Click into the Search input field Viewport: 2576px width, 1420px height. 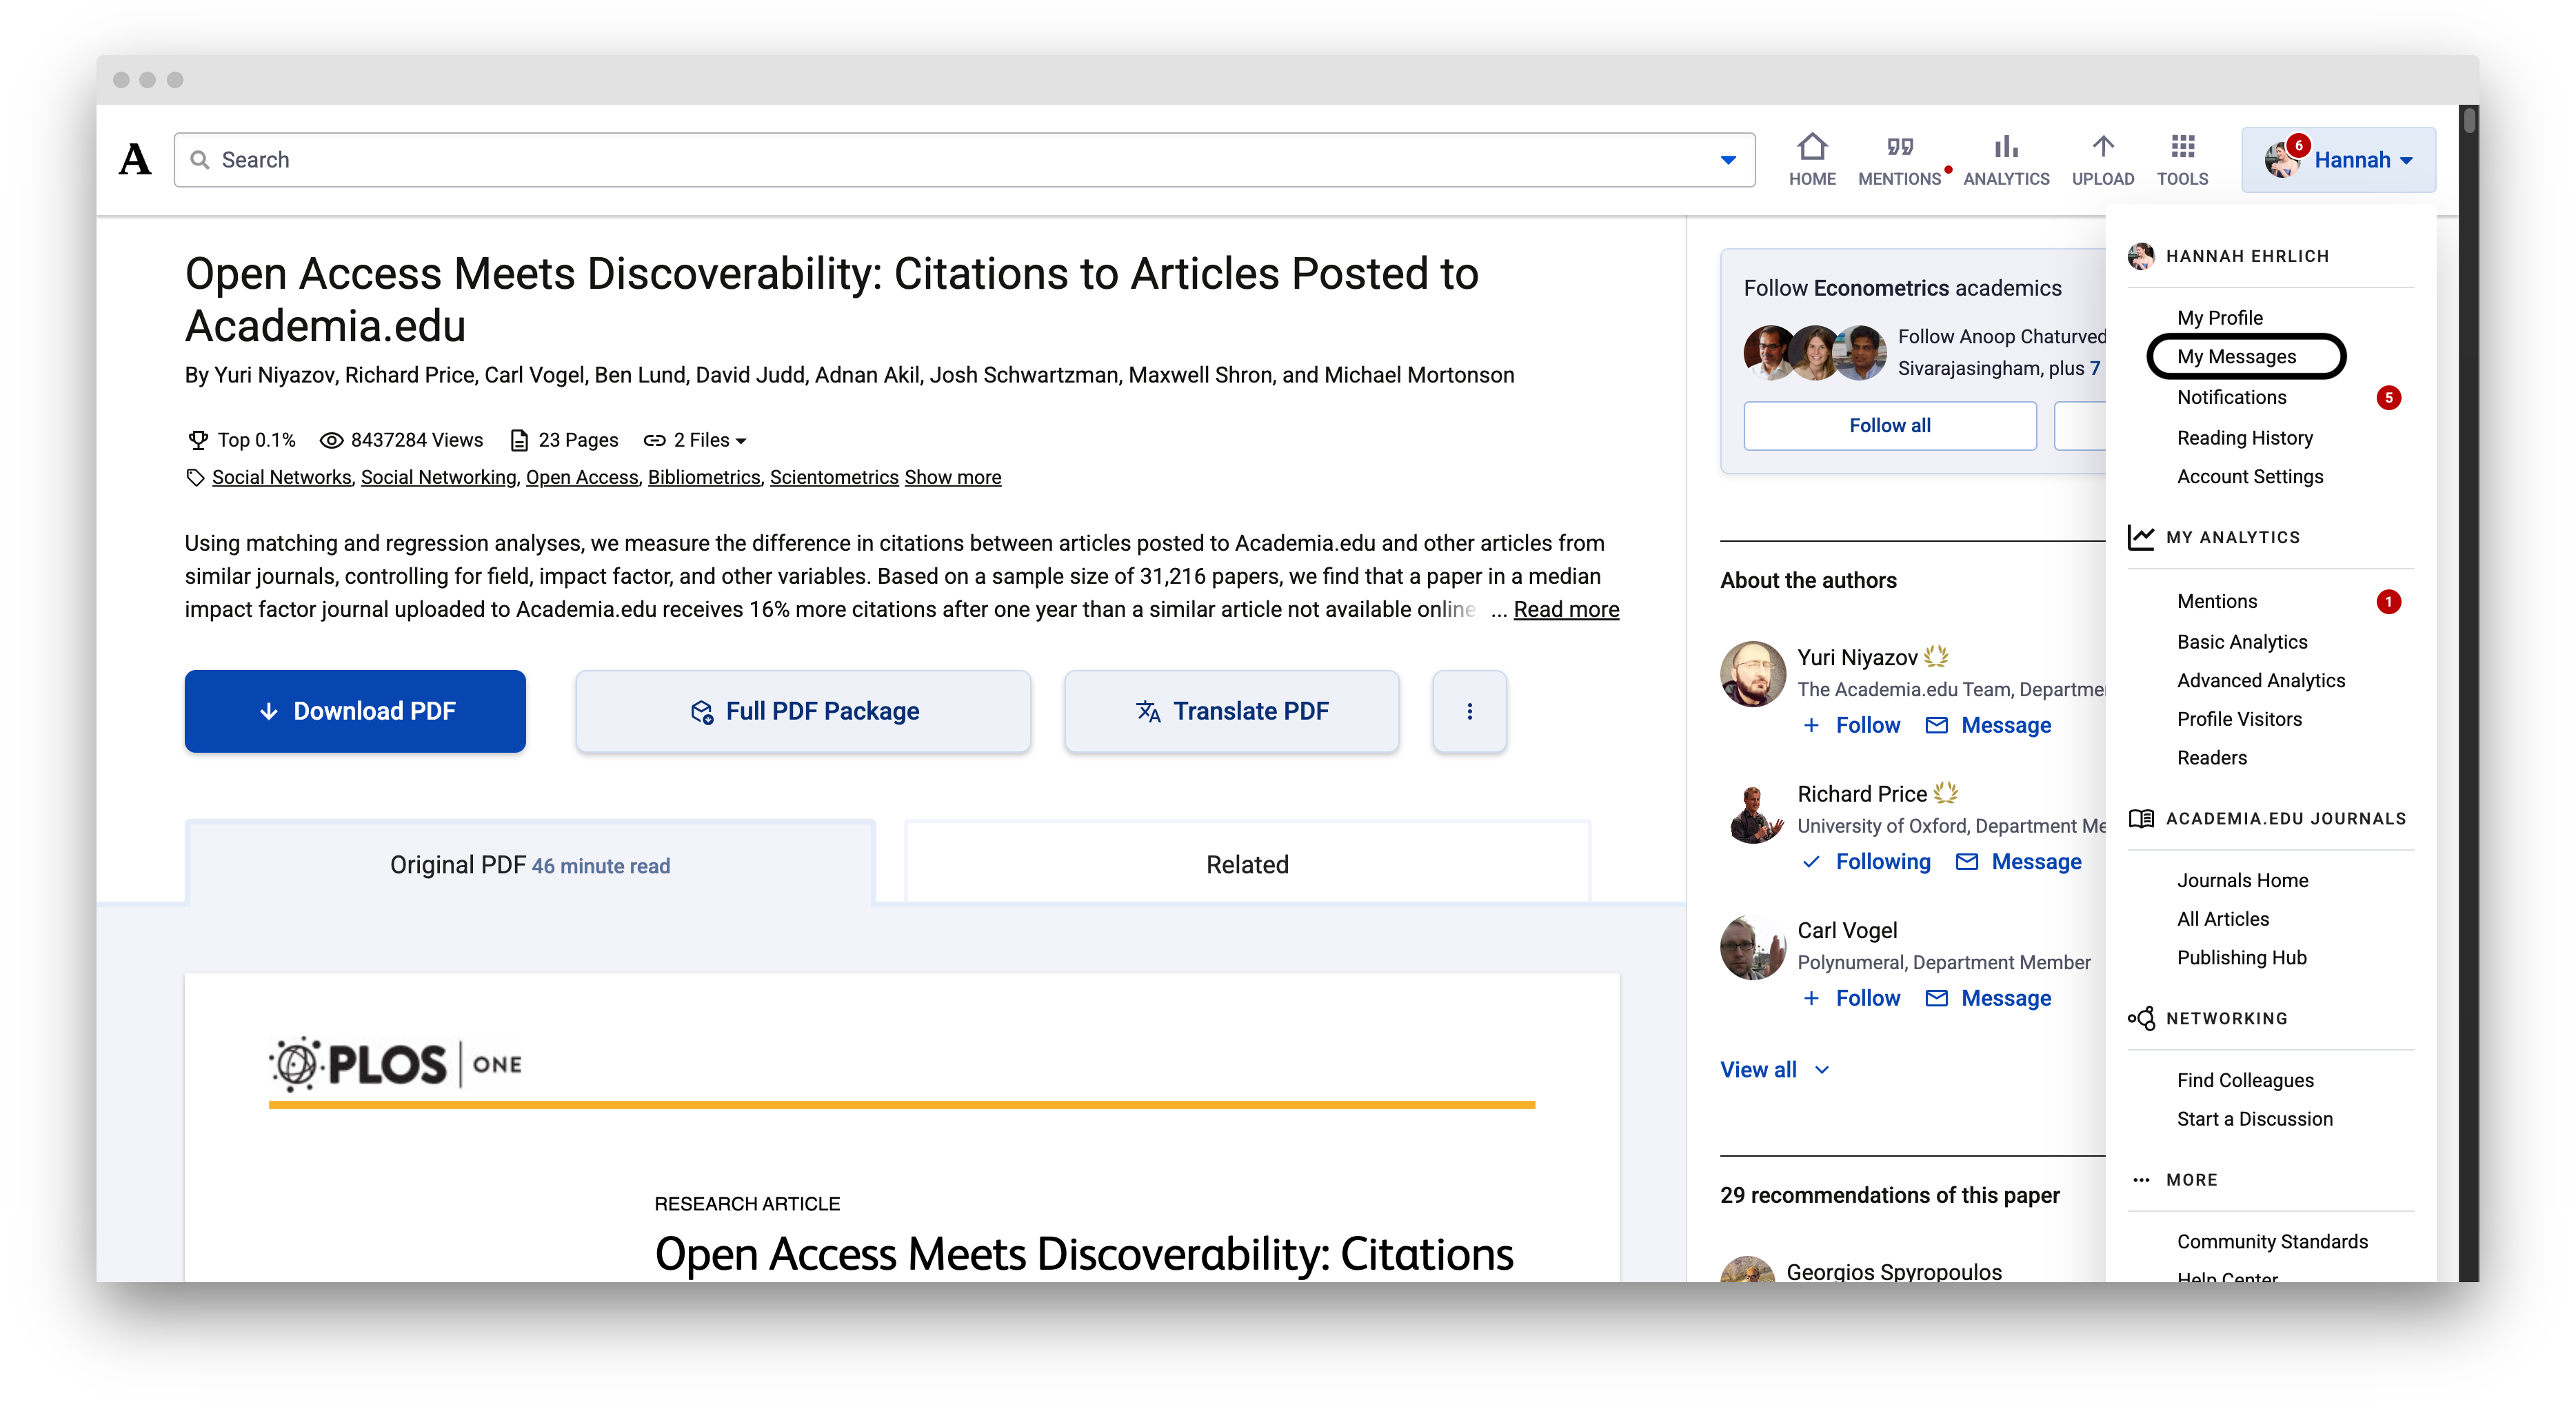pyautogui.click(x=964, y=160)
